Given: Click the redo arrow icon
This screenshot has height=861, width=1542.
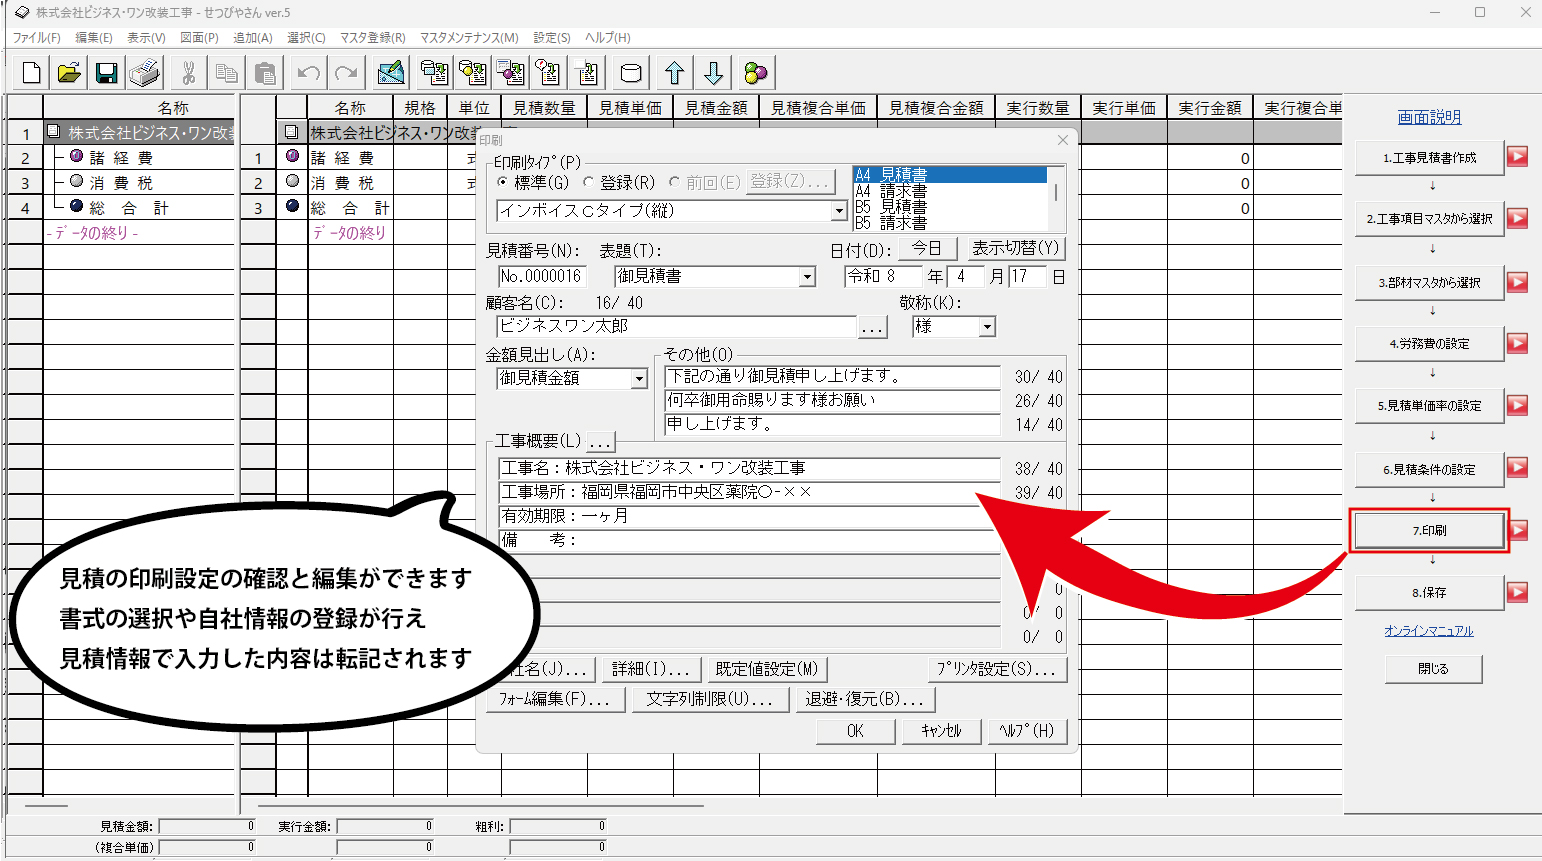Looking at the screenshot, I should [x=346, y=73].
